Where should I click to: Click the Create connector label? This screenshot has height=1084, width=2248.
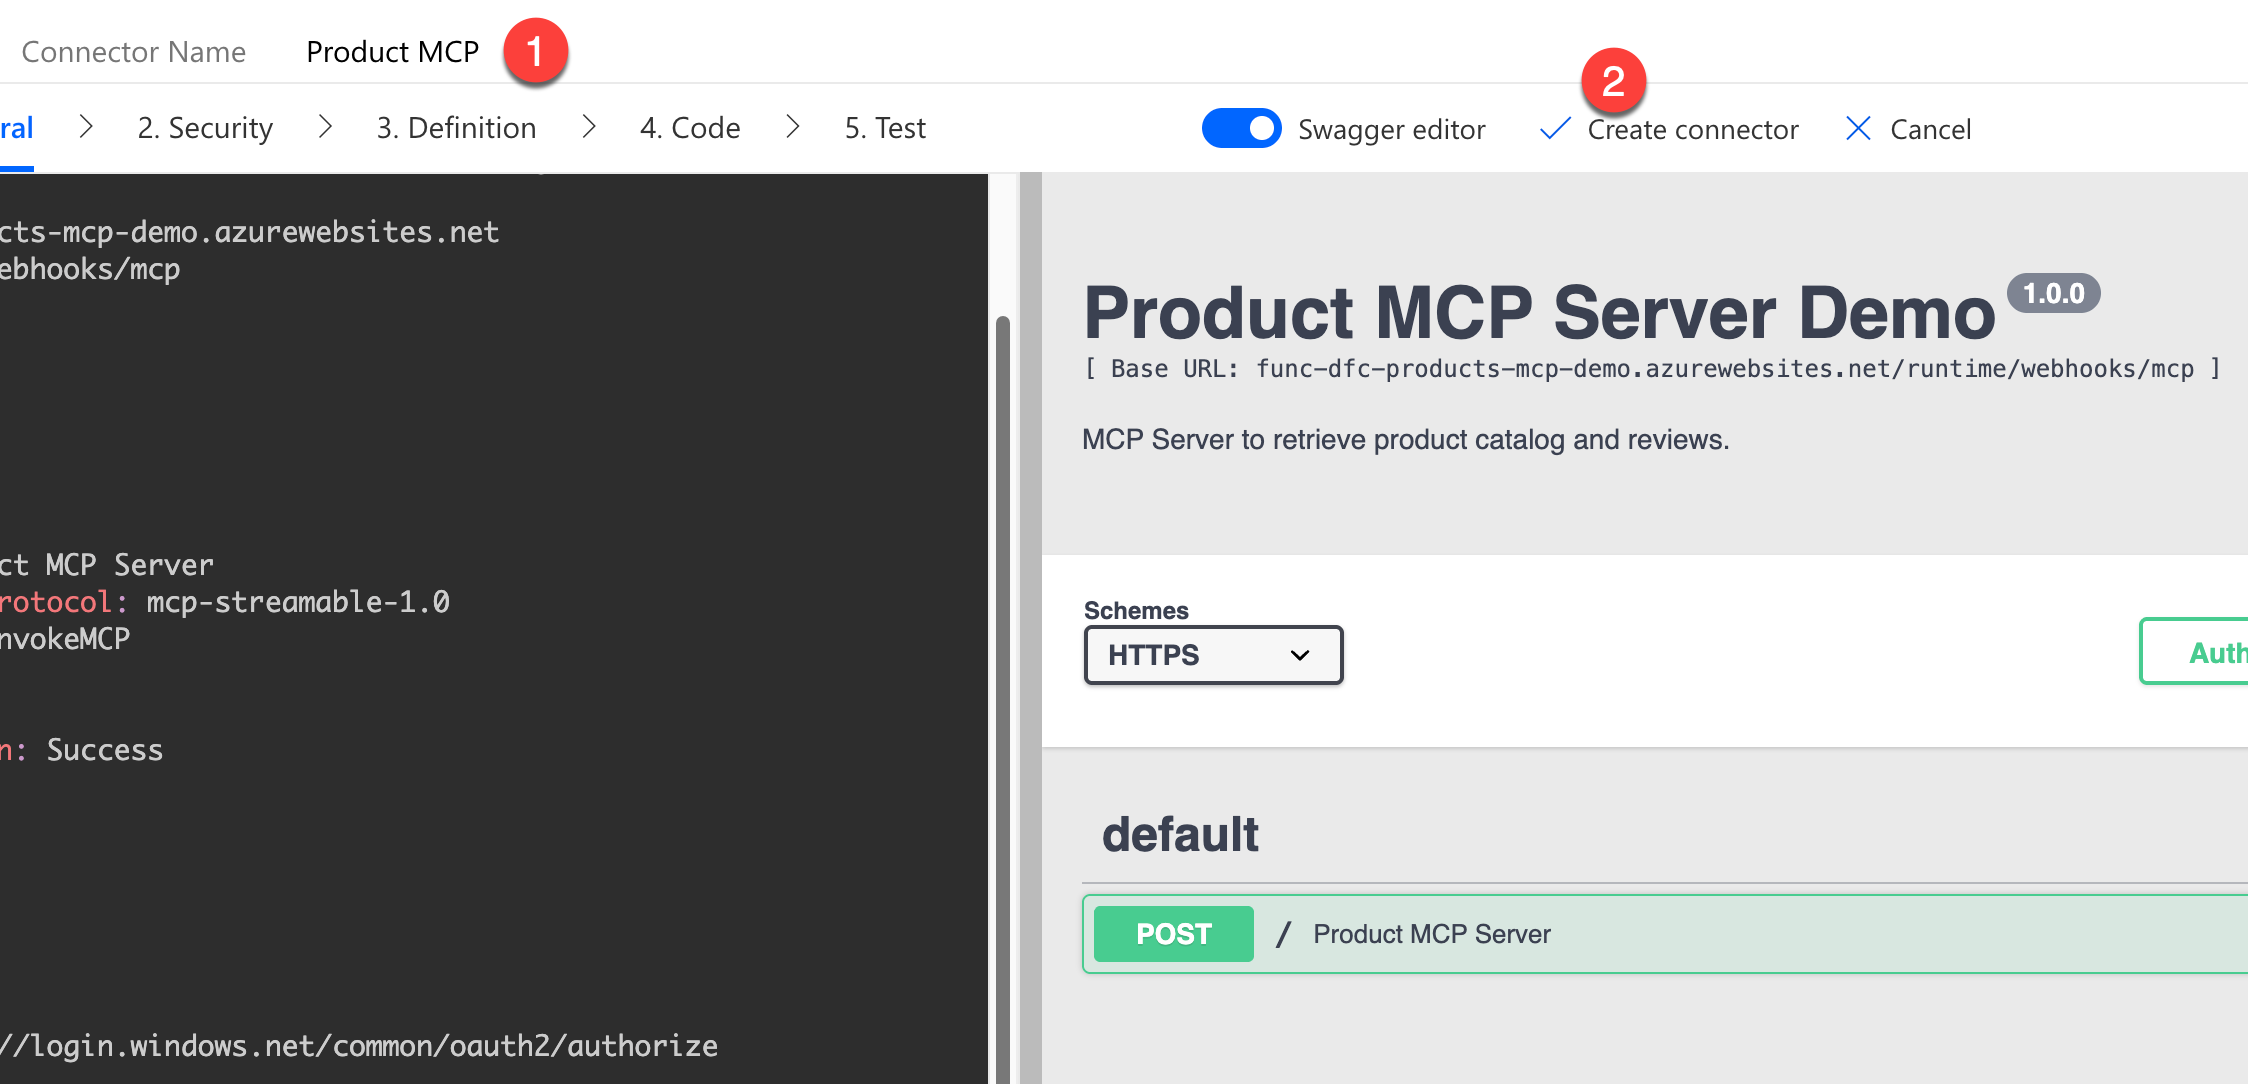[1692, 130]
